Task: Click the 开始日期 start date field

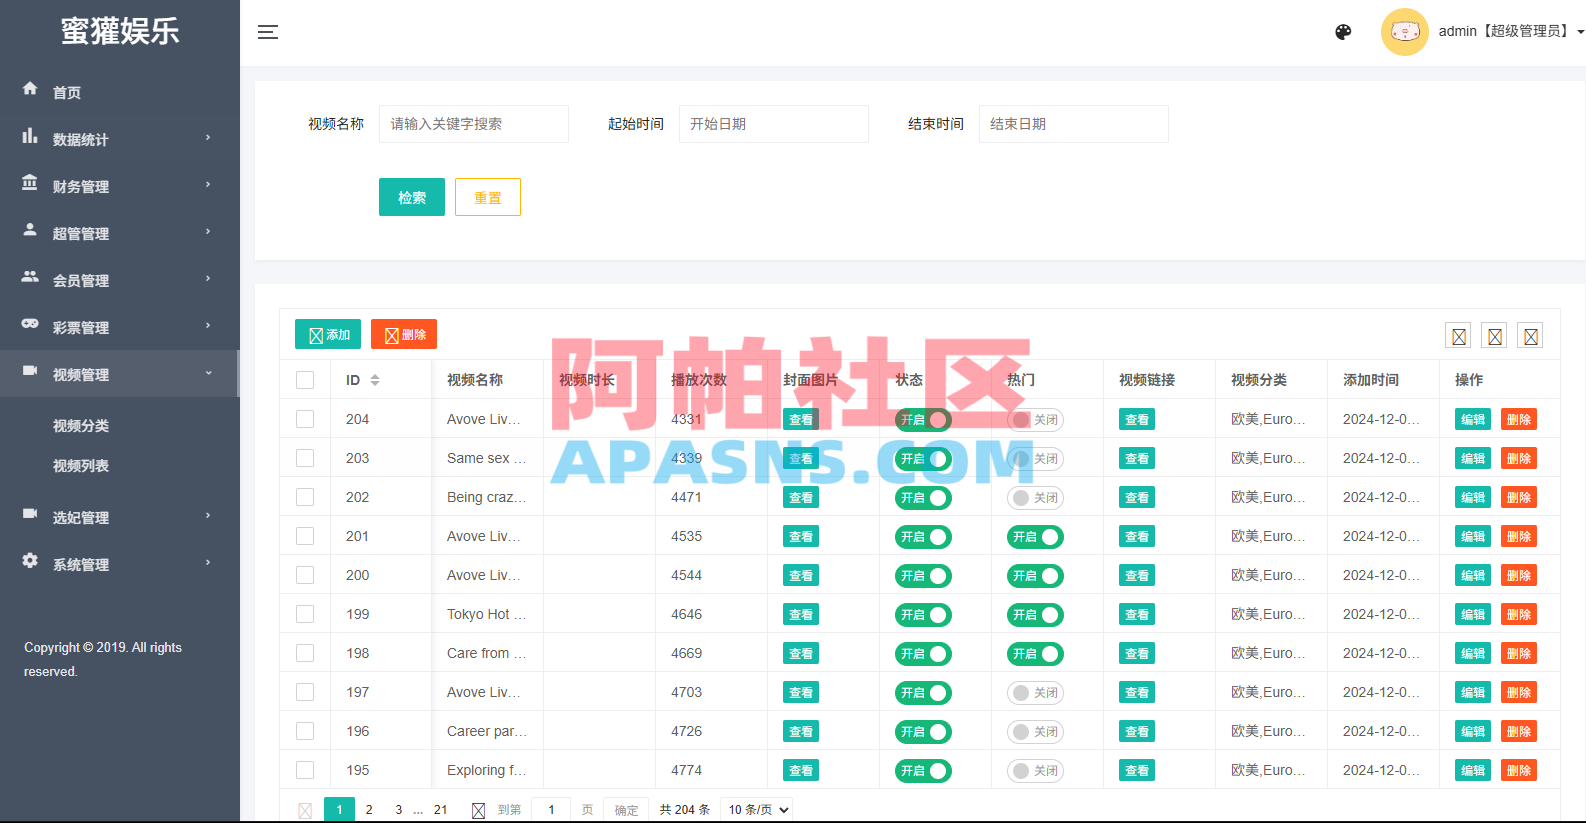Action: 774,124
